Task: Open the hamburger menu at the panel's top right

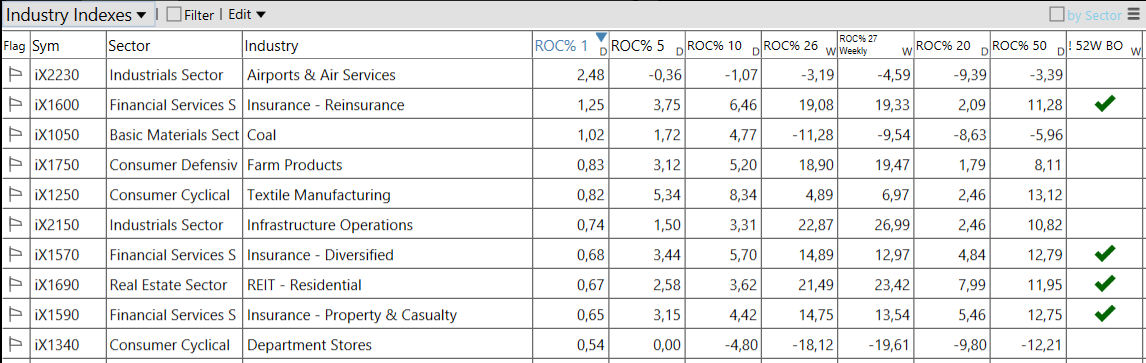Action: click(1133, 15)
